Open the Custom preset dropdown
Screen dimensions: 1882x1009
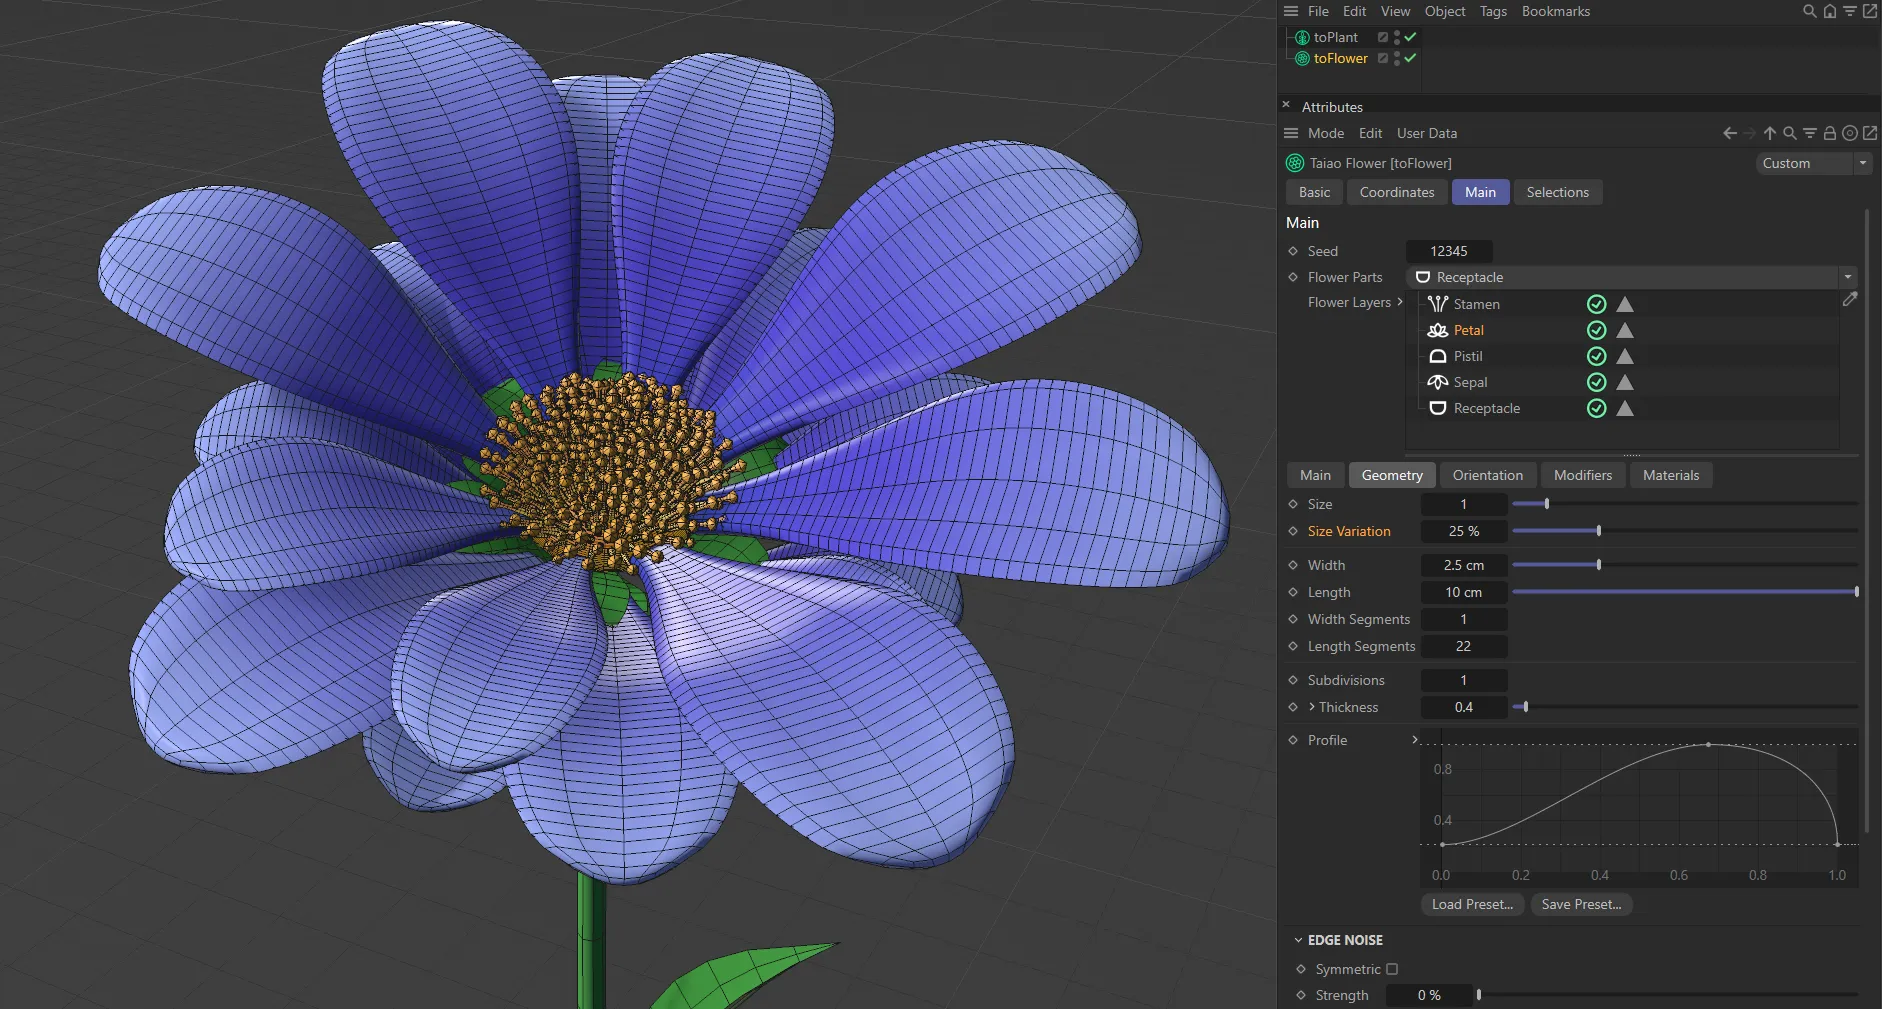click(x=1861, y=163)
